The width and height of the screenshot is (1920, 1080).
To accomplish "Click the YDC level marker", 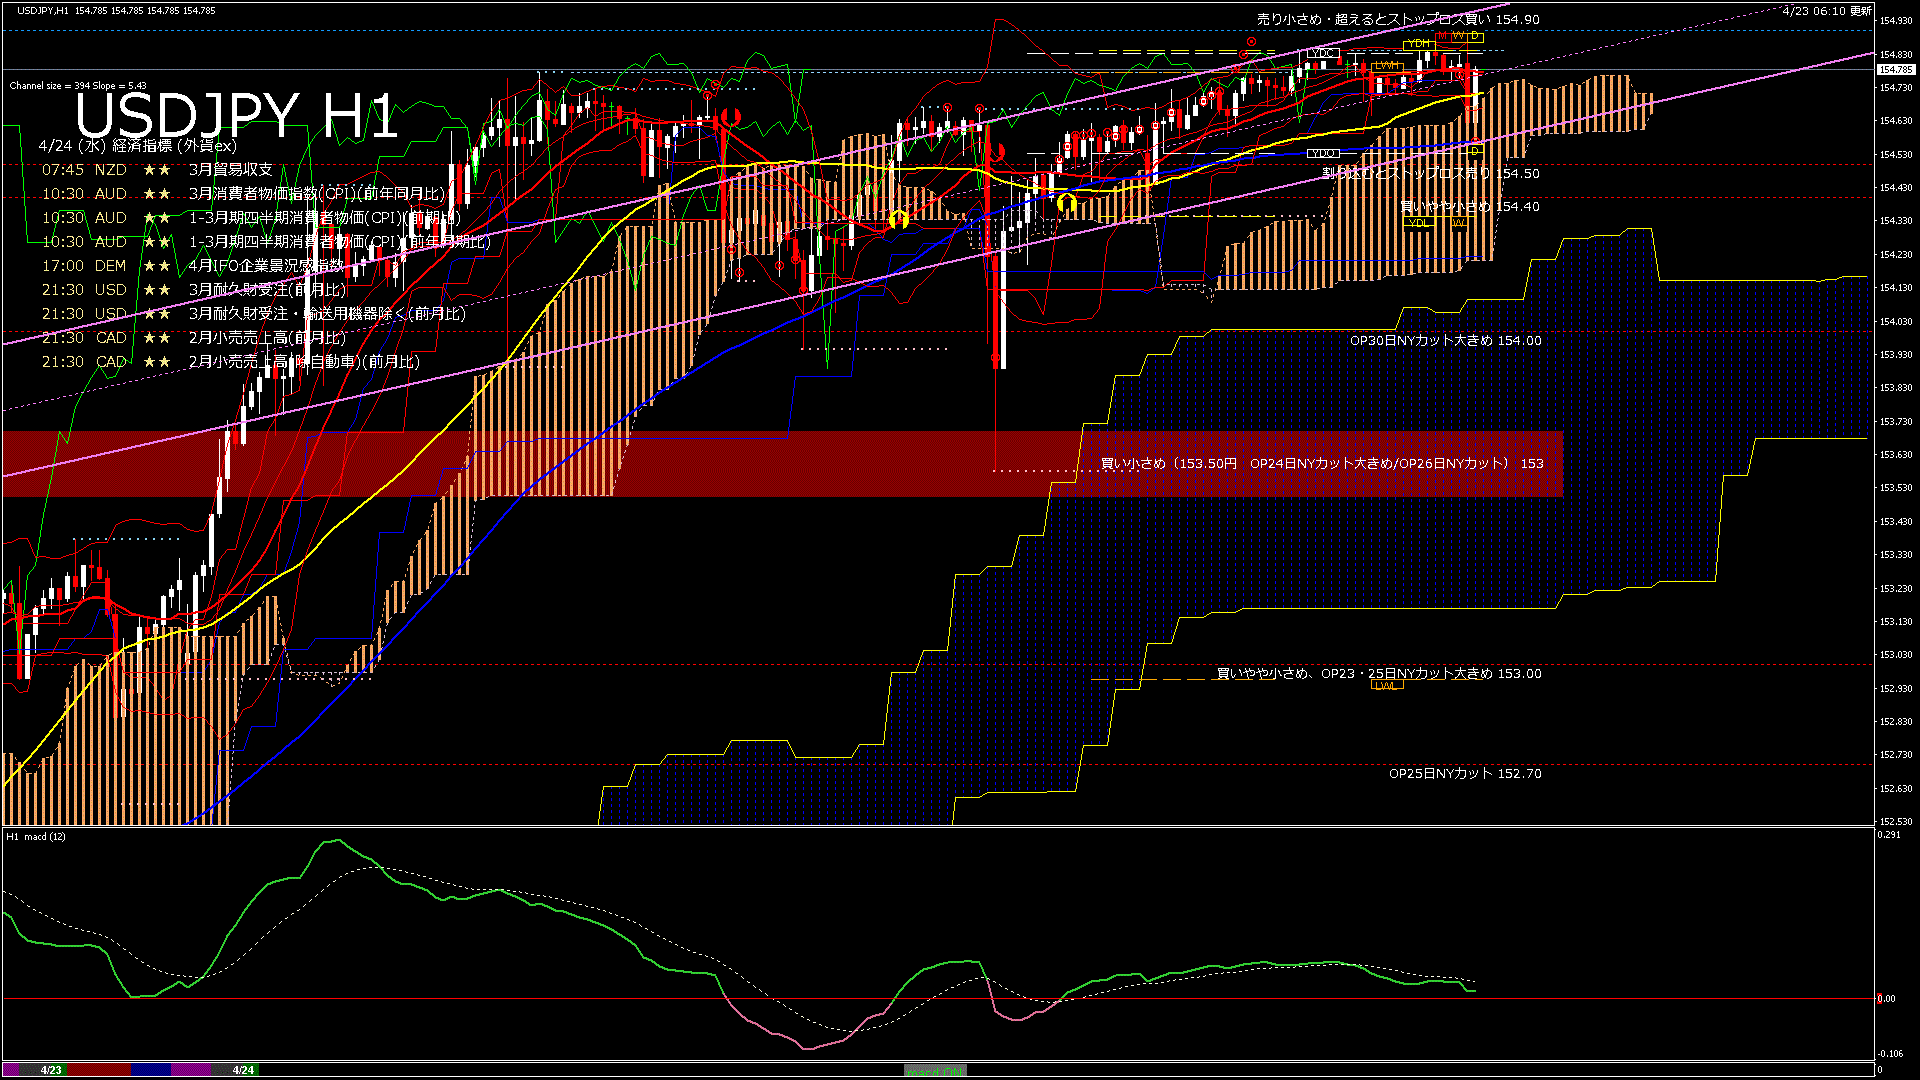I will (x=1322, y=53).
